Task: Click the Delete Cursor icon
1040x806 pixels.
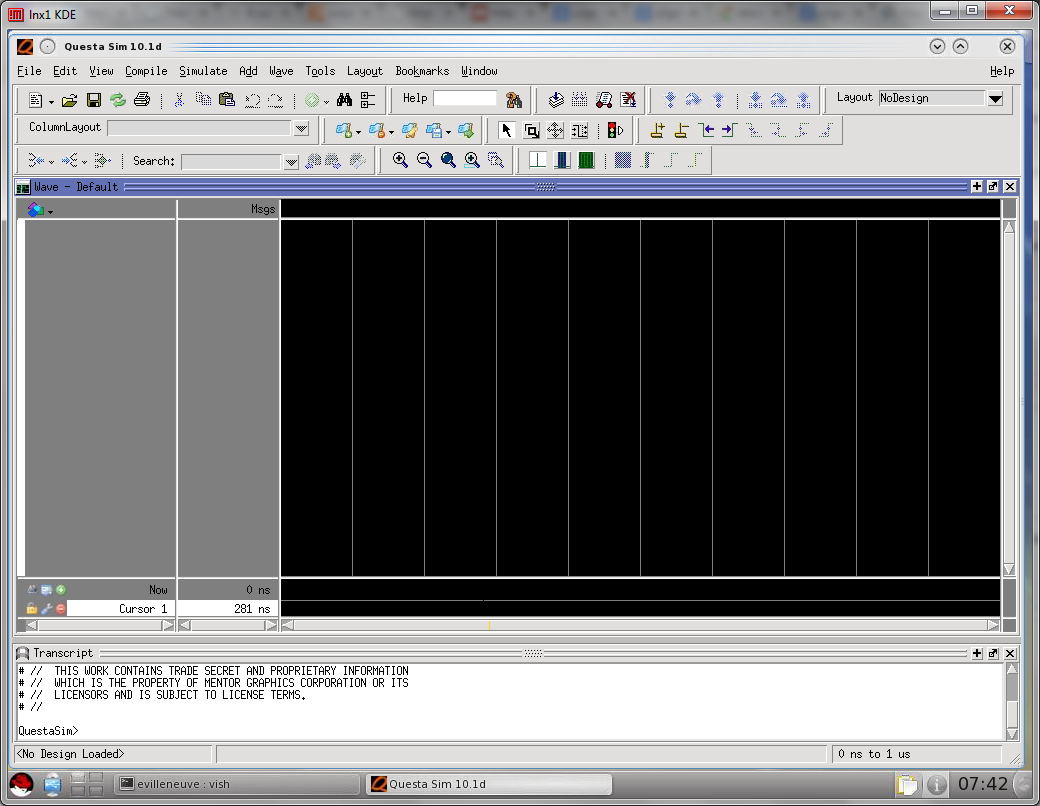Action: (x=681, y=131)
